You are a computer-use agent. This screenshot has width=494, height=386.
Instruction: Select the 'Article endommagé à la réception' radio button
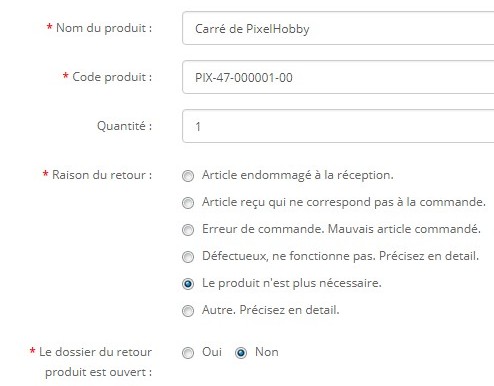pos(188,176)
